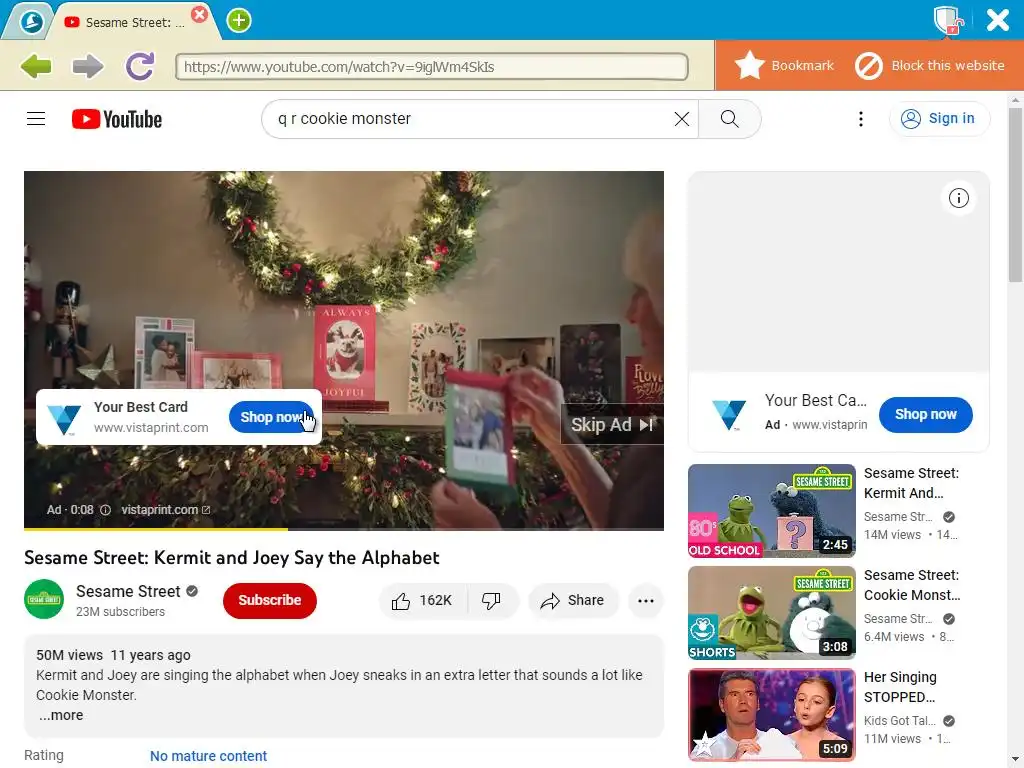This screenshot has height=768, width=1024.
Task: Clear the search text with X icon
Action: (682, 119)
